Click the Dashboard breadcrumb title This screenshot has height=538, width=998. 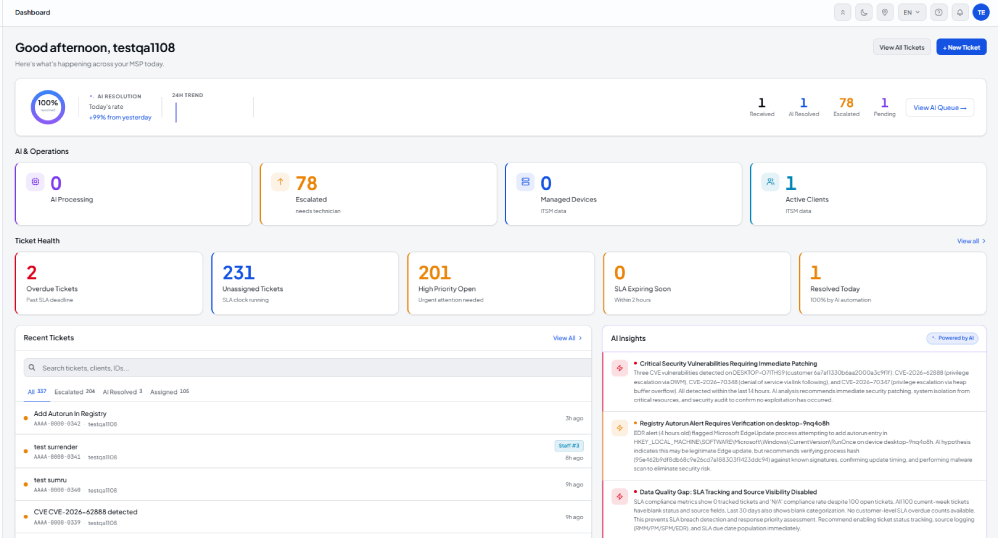[x=32, y=12]
